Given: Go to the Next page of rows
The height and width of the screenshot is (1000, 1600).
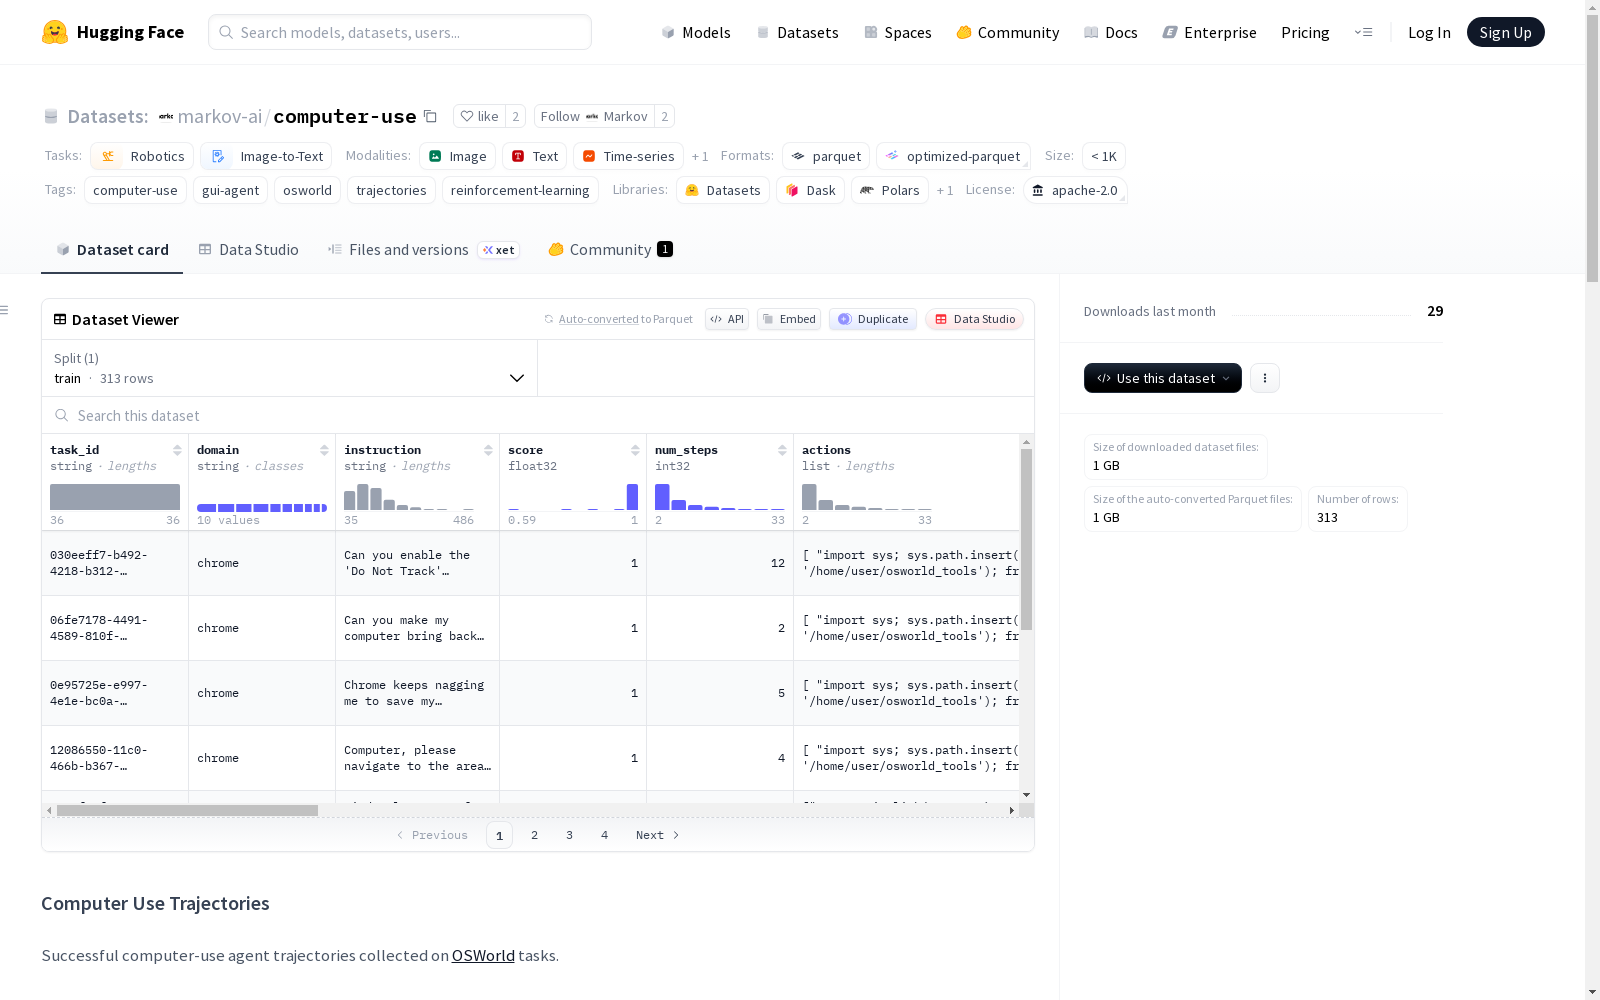Looking at the screenshot, I should point(657,835).
